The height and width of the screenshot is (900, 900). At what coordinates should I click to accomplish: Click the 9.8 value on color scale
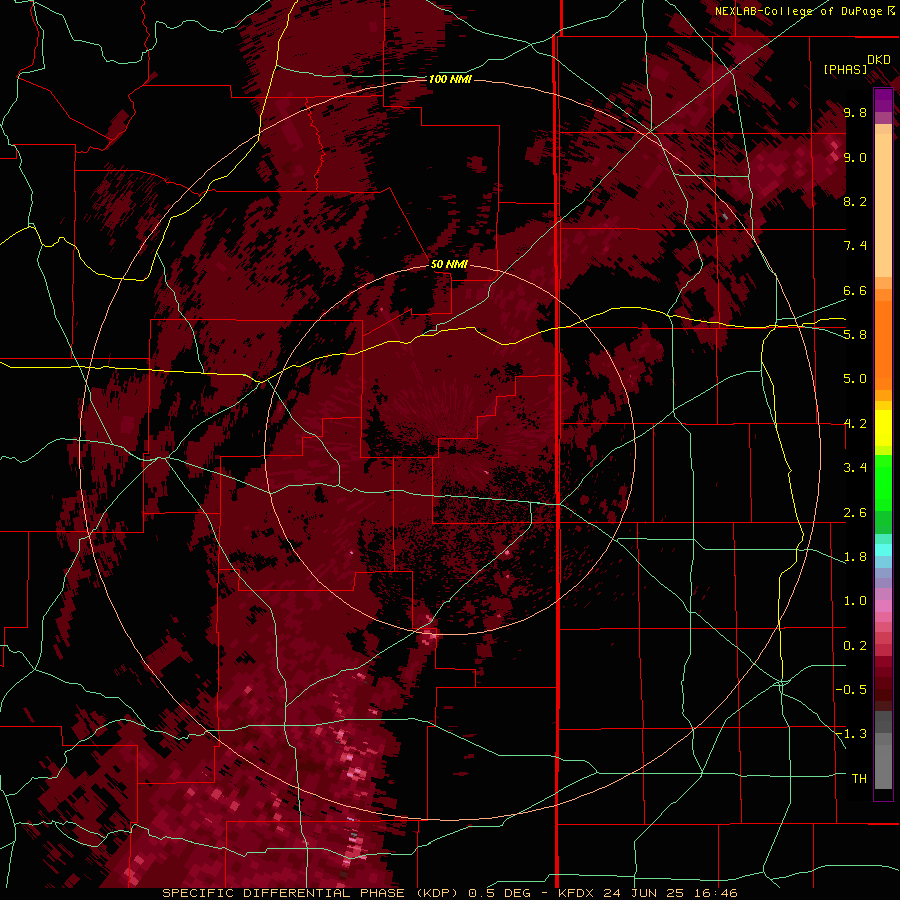pos(855,112)
